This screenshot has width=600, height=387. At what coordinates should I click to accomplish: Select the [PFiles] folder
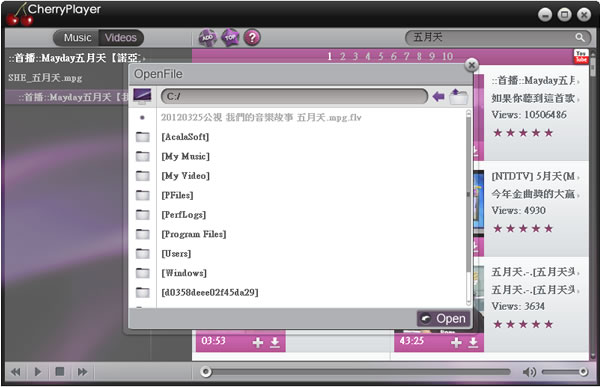click(x=177, y=195)
